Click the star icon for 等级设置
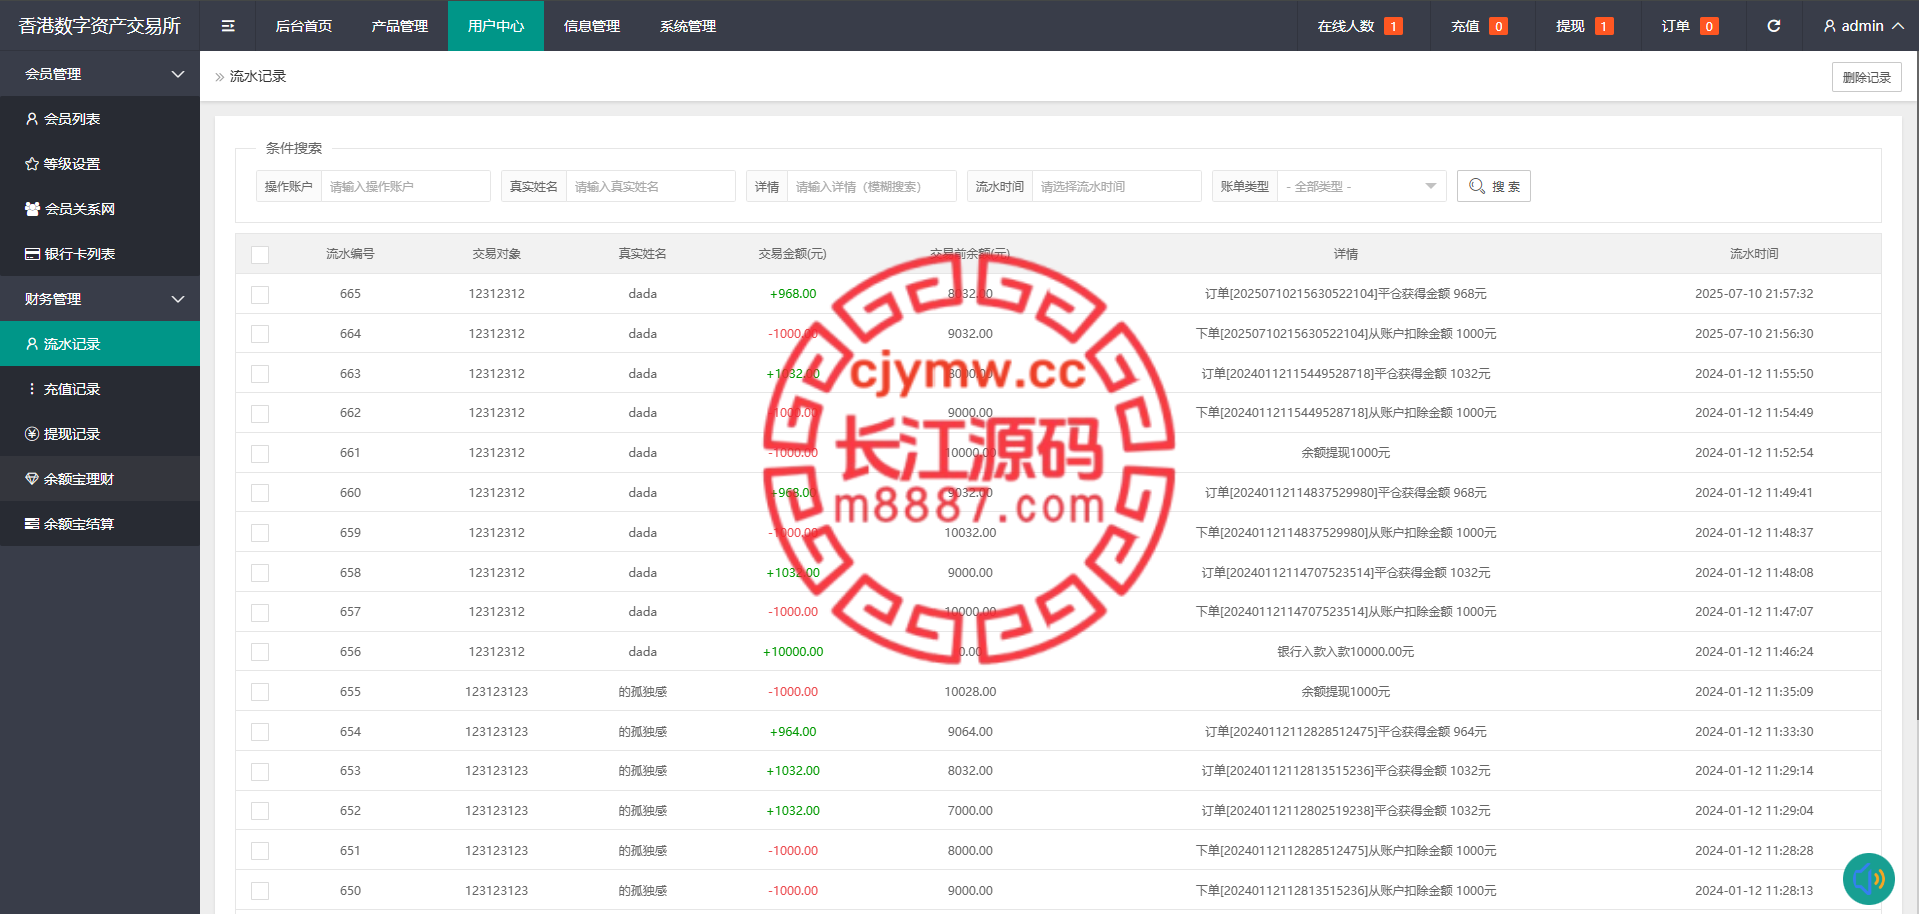This screenshot has height=914, width=1919. 32,164
